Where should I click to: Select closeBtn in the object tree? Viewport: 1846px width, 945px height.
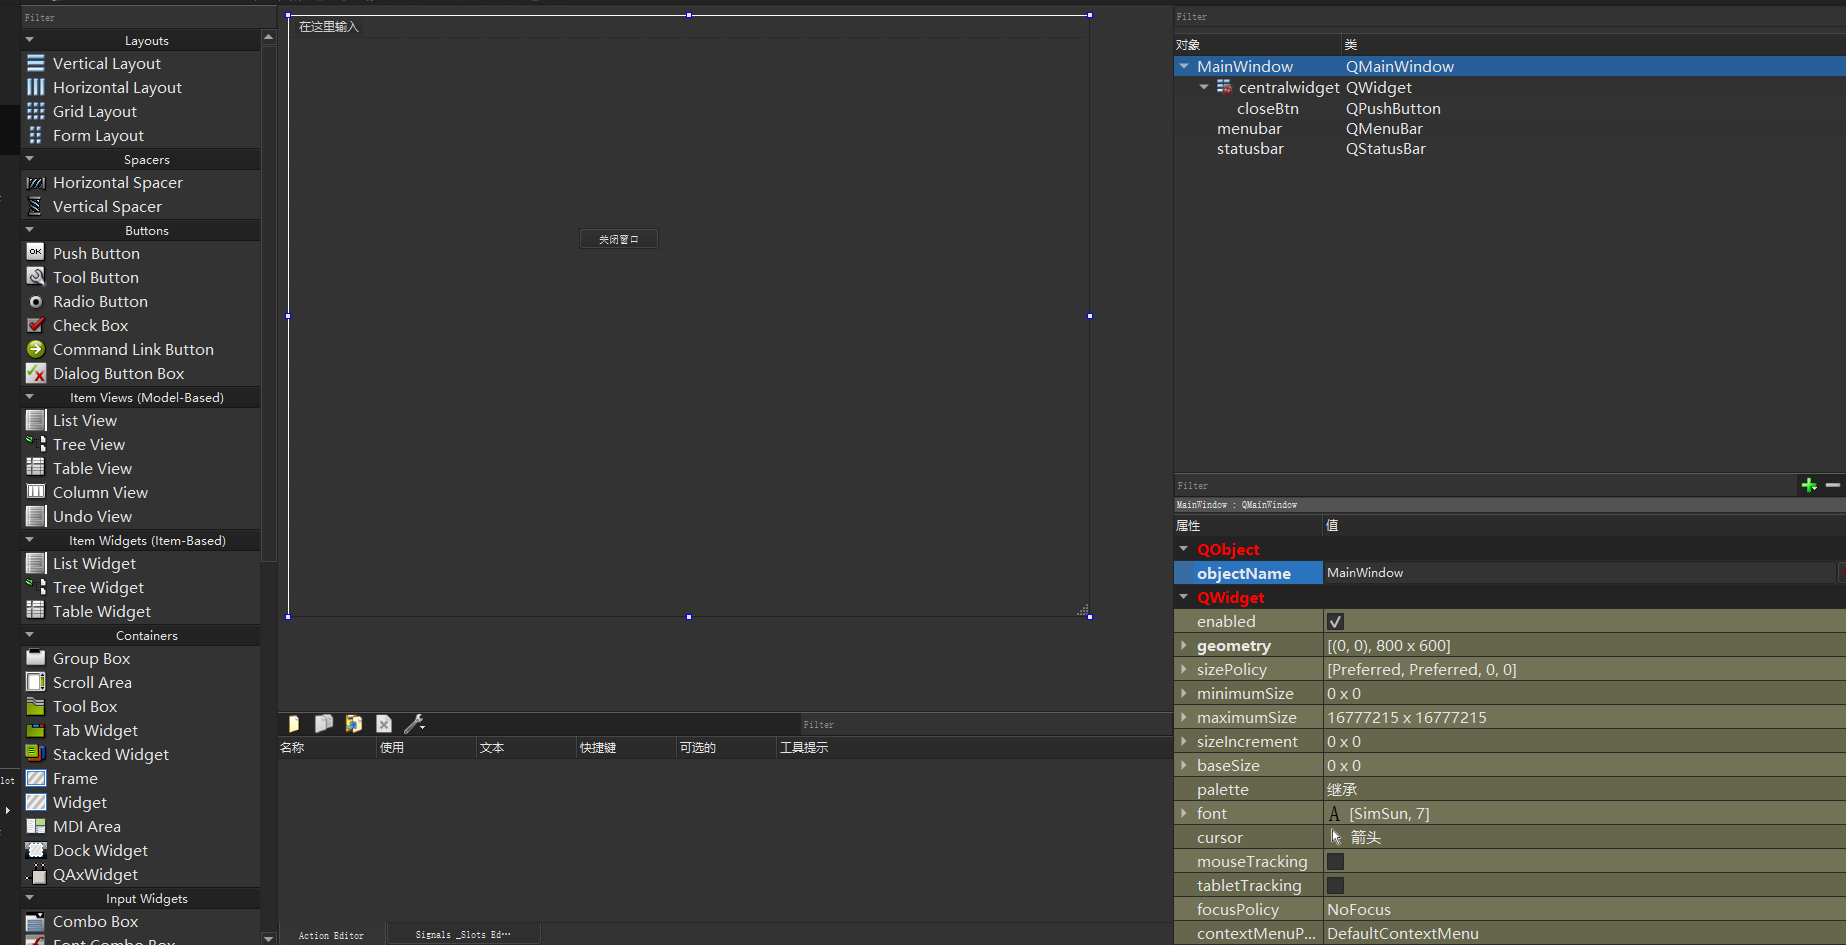click(x=1267, y=109)
